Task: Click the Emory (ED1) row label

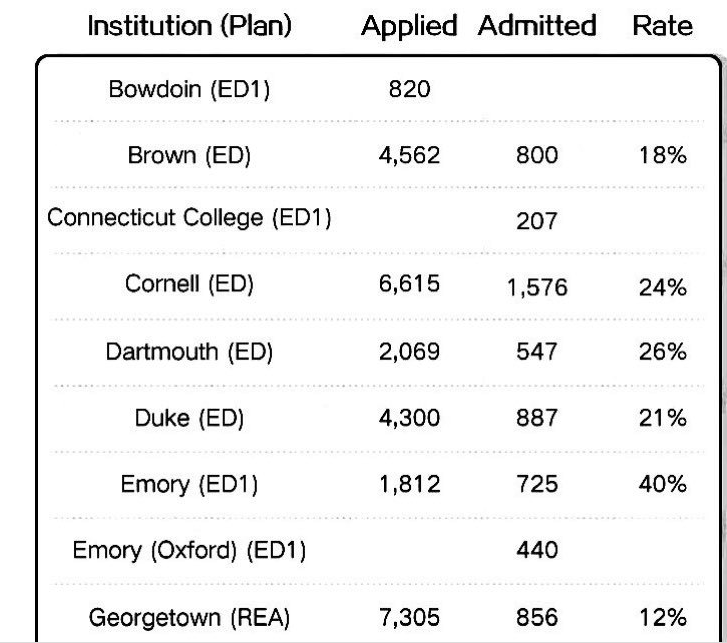Action: pyautogui.click(x=190, y=485)
